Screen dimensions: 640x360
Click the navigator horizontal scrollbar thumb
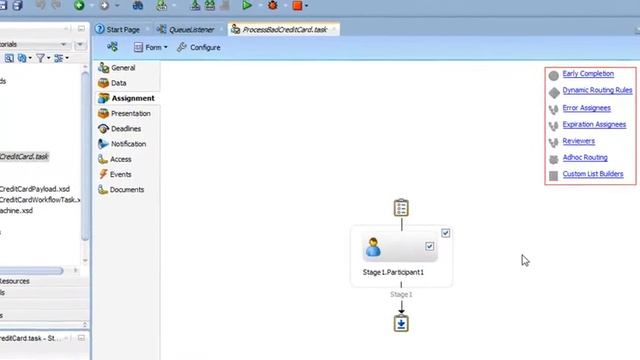point(31,271)
